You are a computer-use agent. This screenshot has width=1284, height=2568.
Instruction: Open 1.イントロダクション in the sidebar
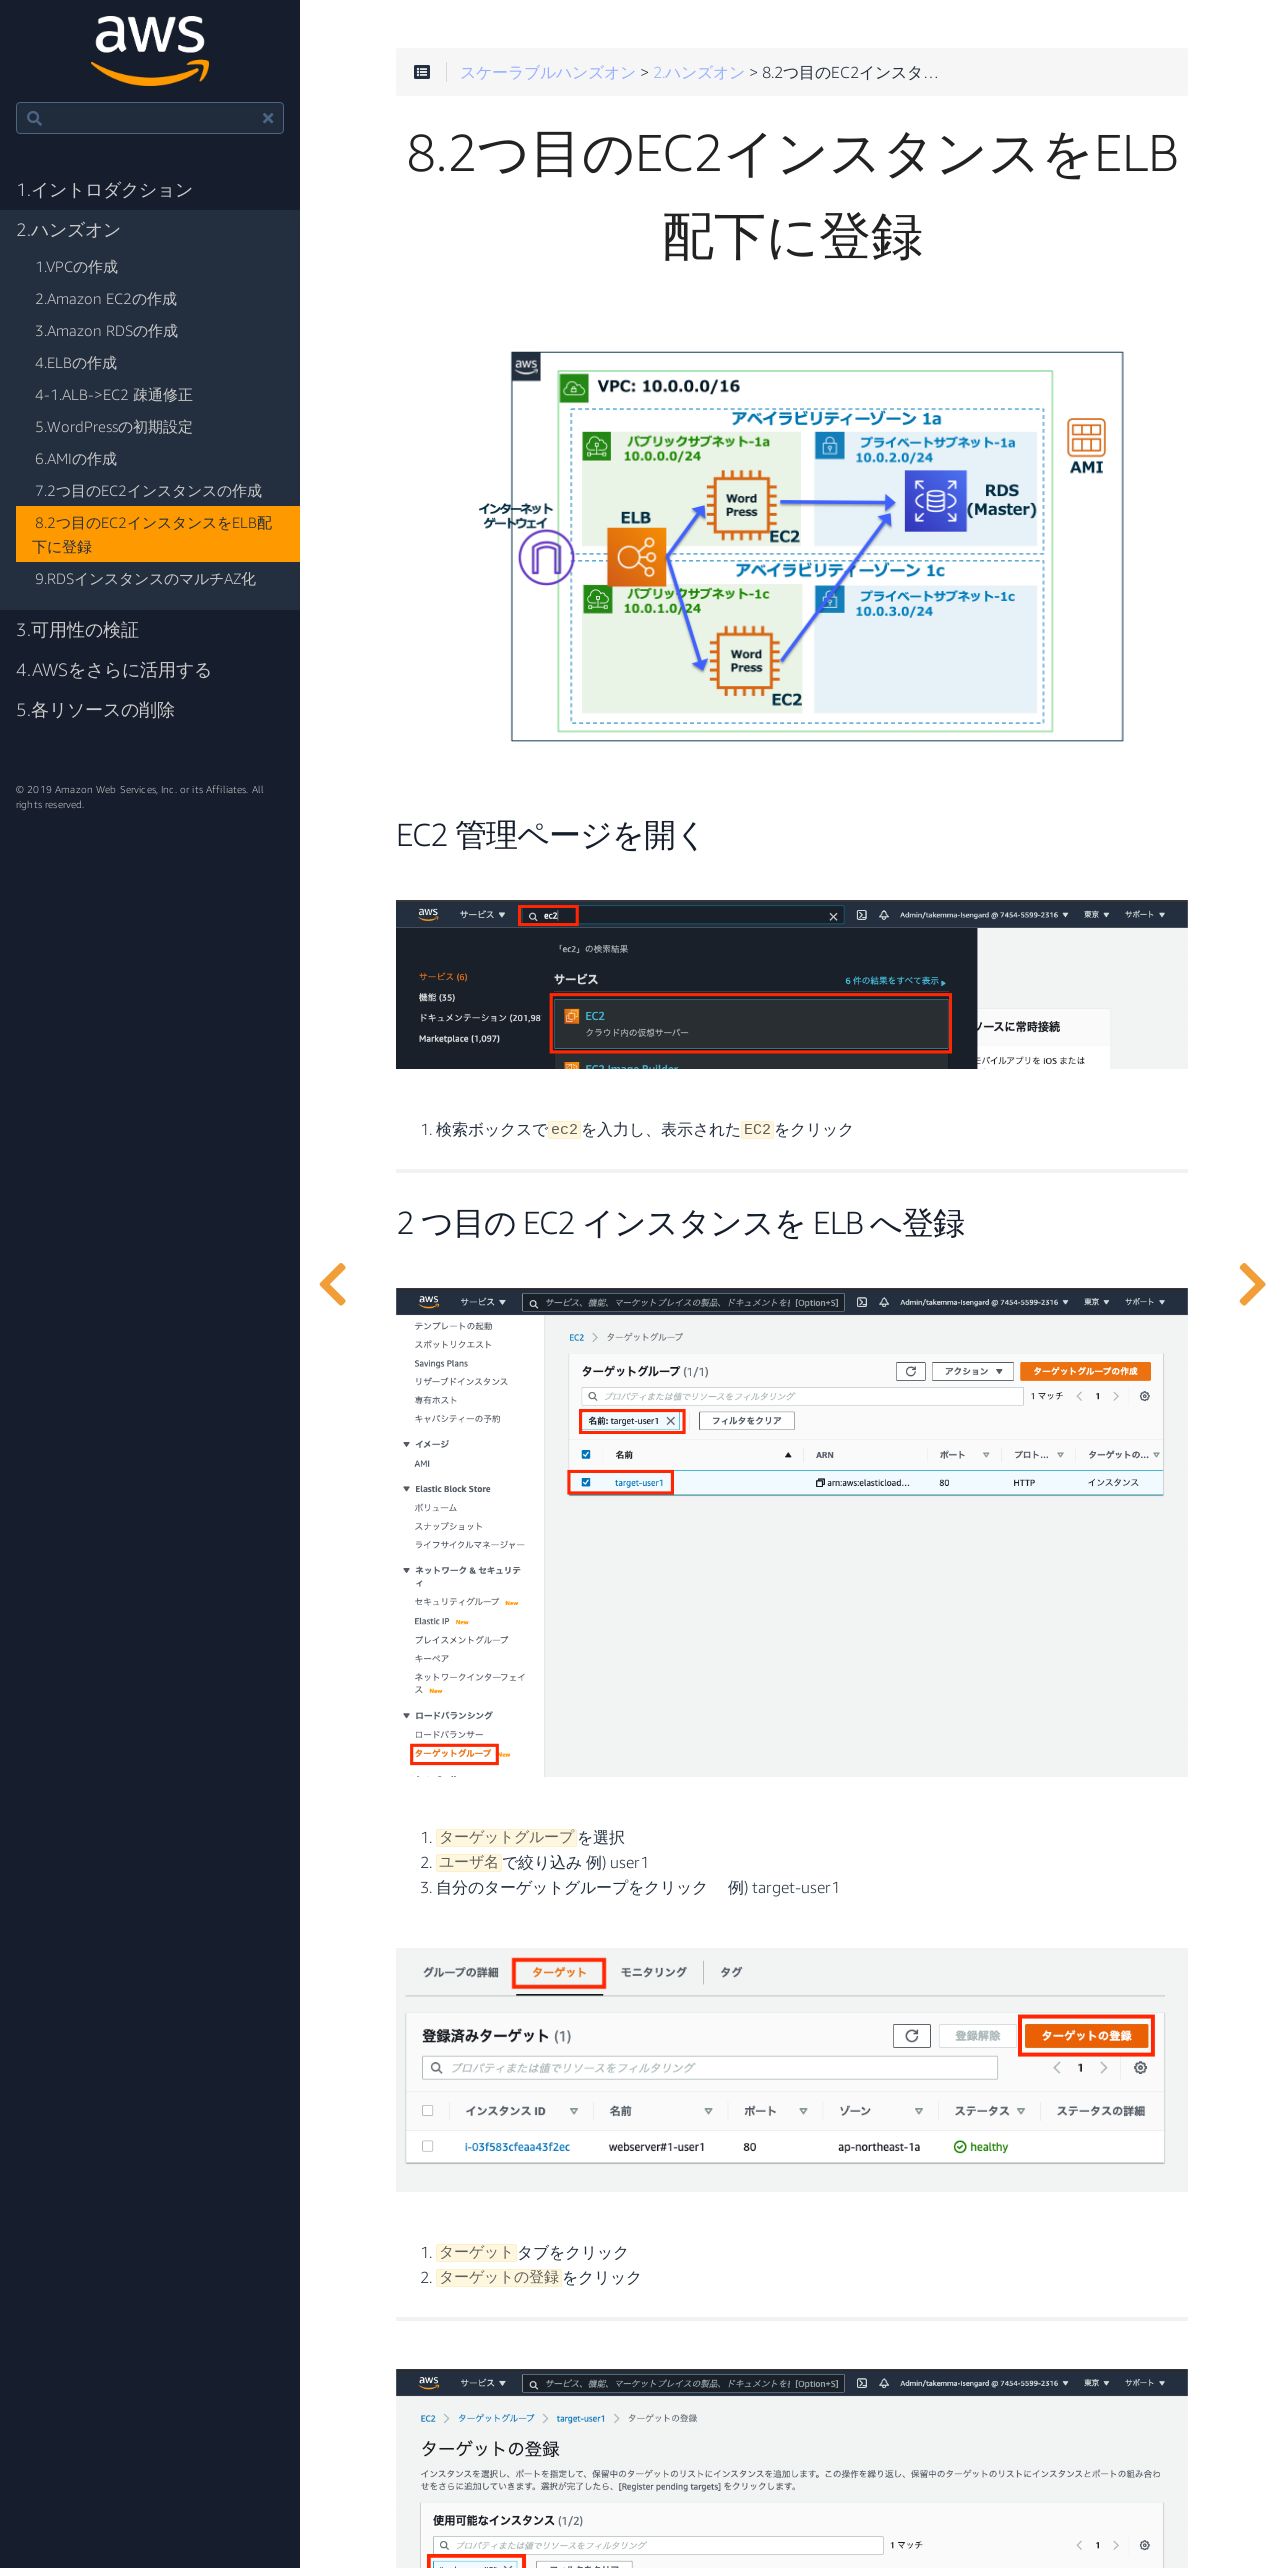(x=104, y=190)
